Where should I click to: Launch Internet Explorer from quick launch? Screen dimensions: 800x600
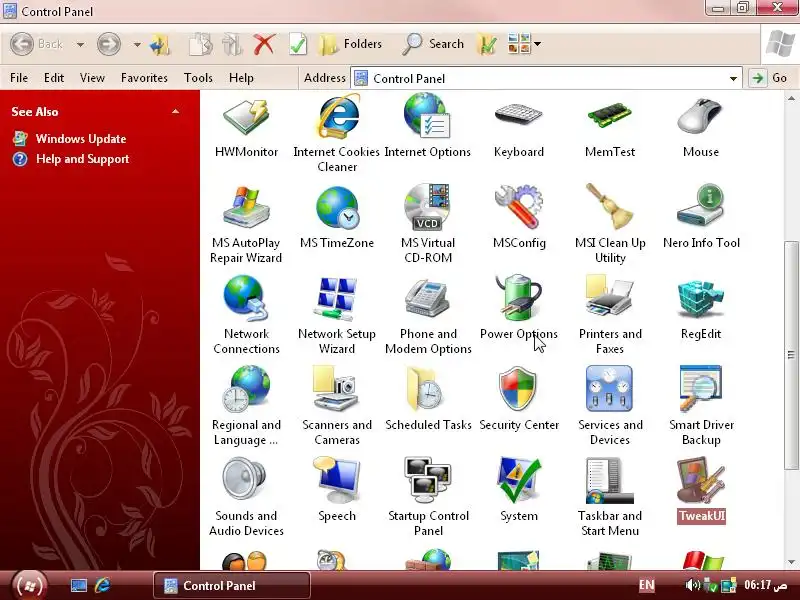pos(103,585)
